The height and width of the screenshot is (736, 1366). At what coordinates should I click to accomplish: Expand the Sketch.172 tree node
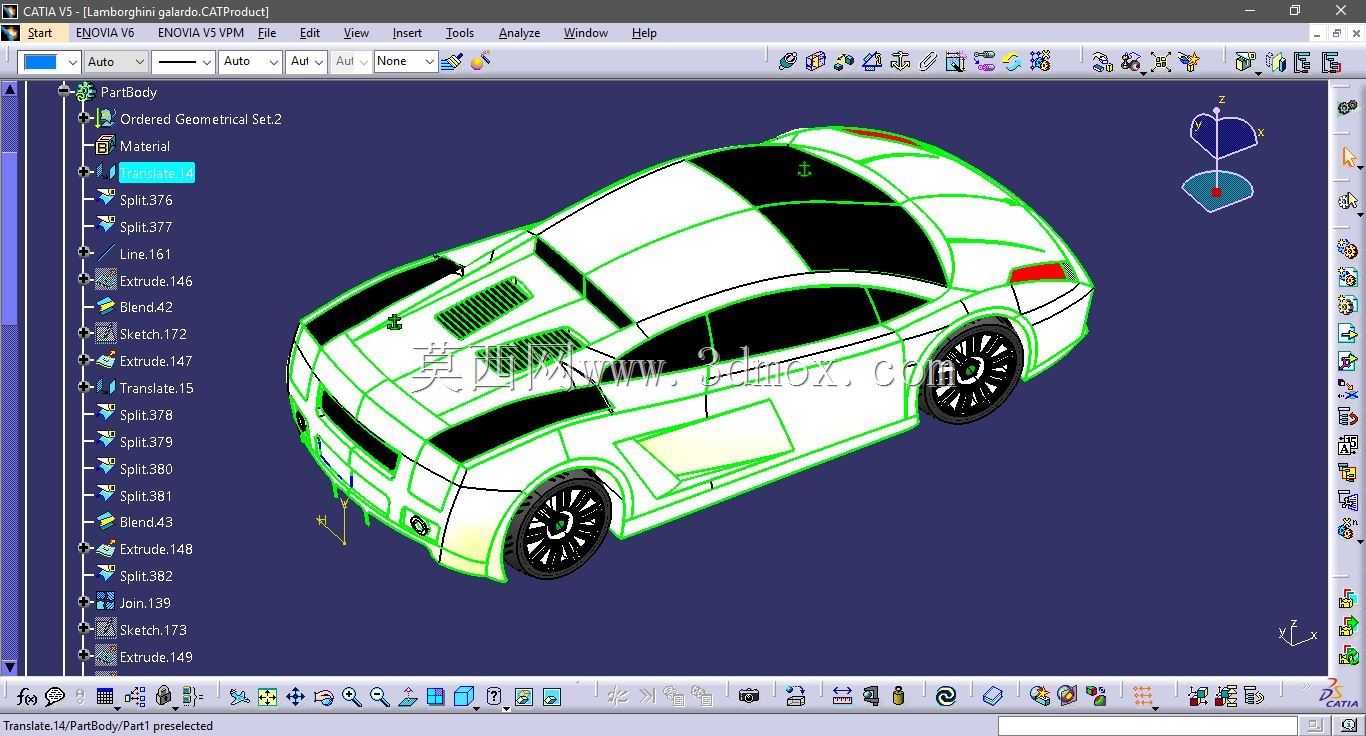pyautogui.click(x=84, y=333)
